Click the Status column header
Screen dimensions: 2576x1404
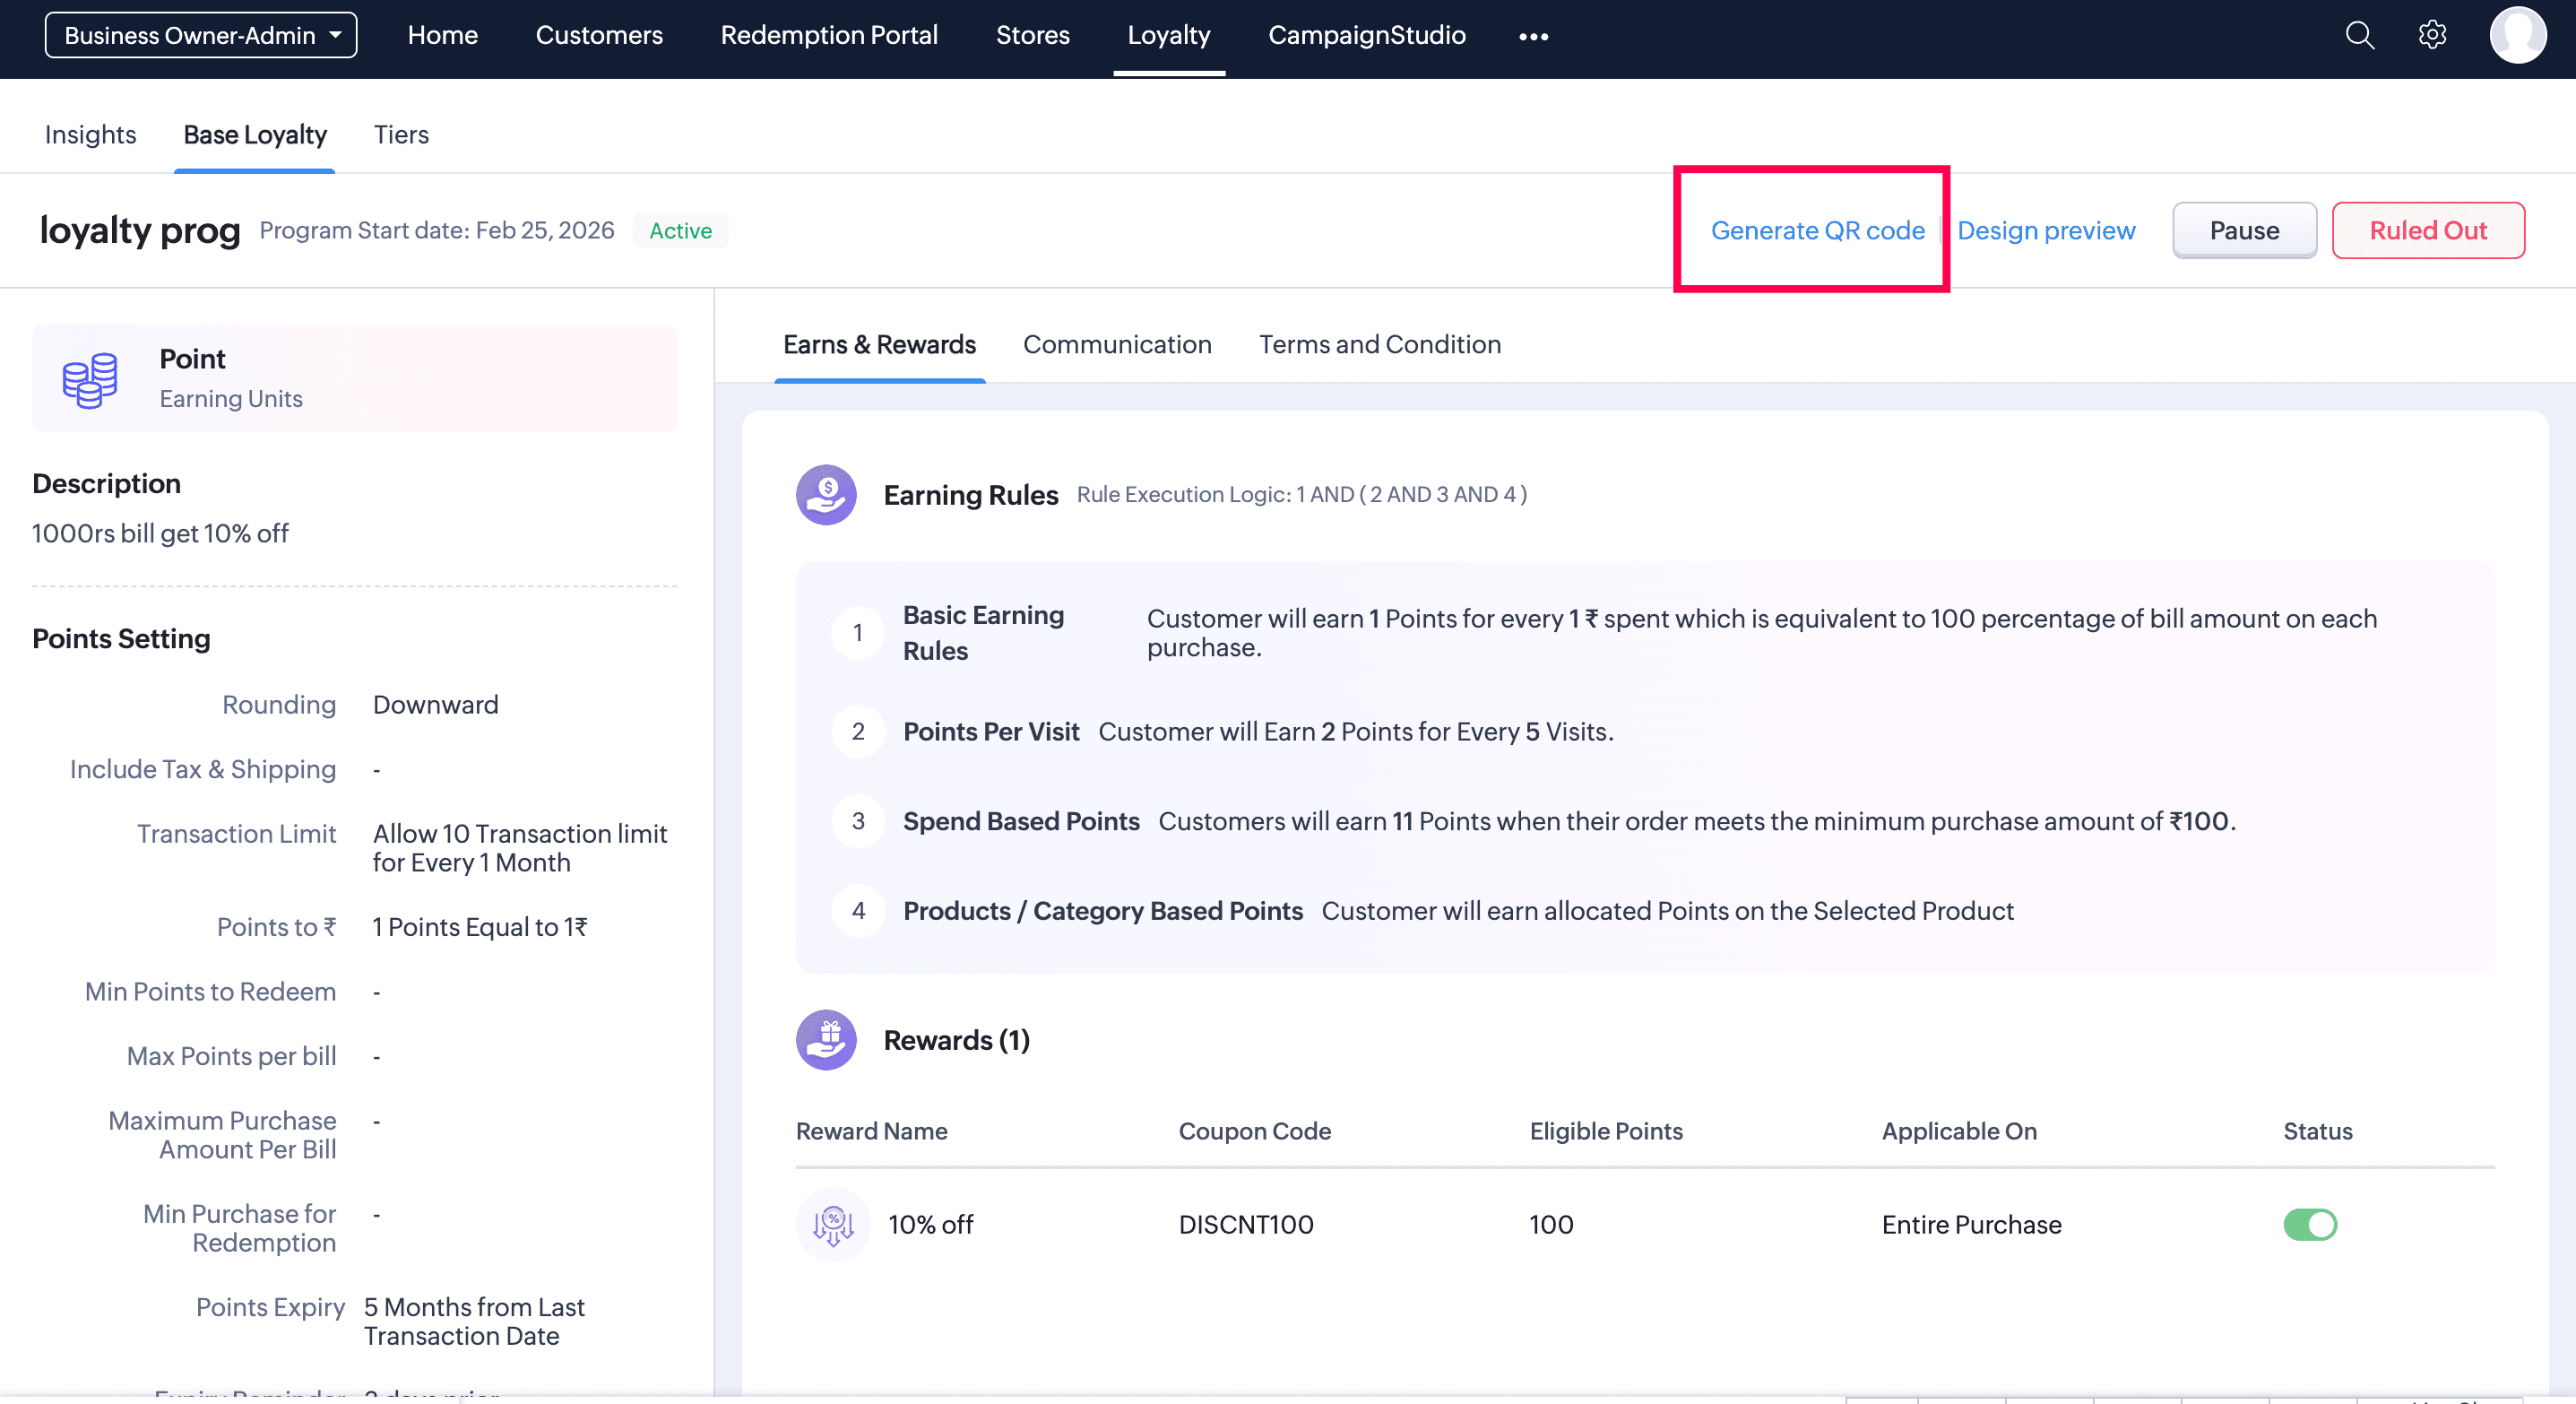point(2317,1131)
